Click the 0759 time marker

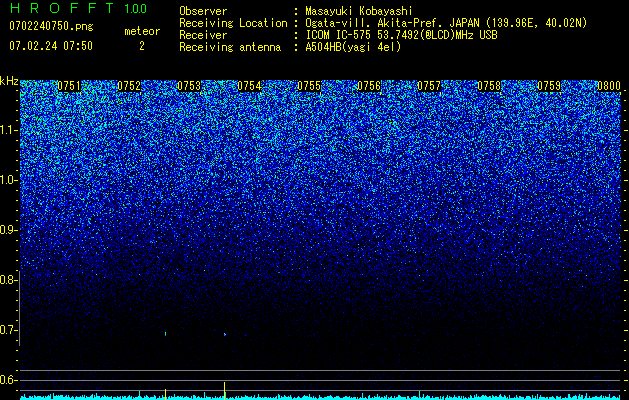pos(549,86)
